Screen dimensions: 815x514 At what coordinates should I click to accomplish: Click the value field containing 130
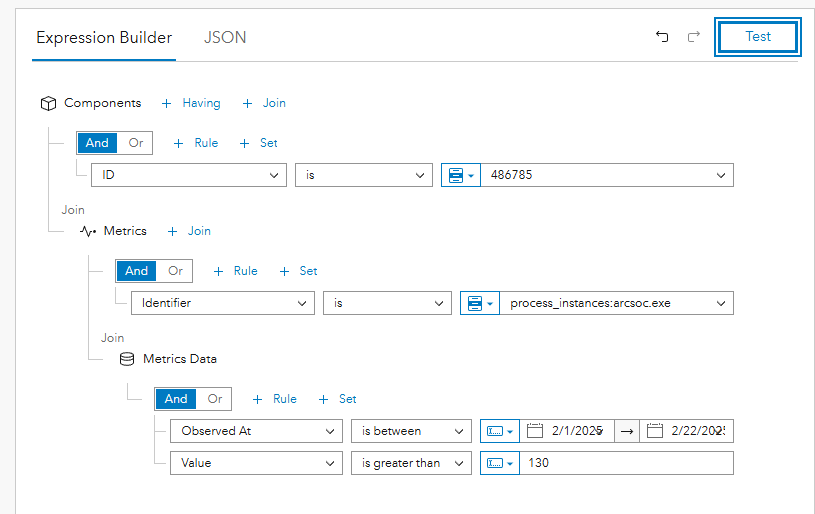626,463
